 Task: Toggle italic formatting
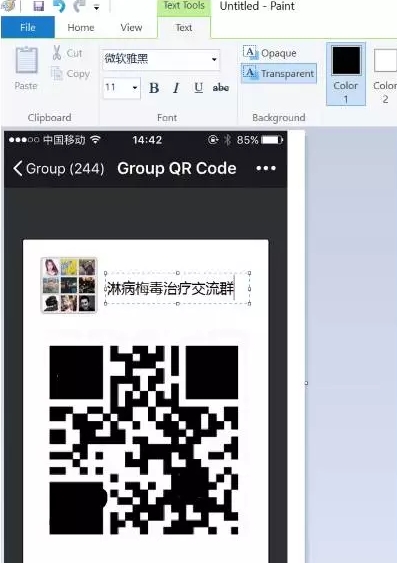(176, 88)
